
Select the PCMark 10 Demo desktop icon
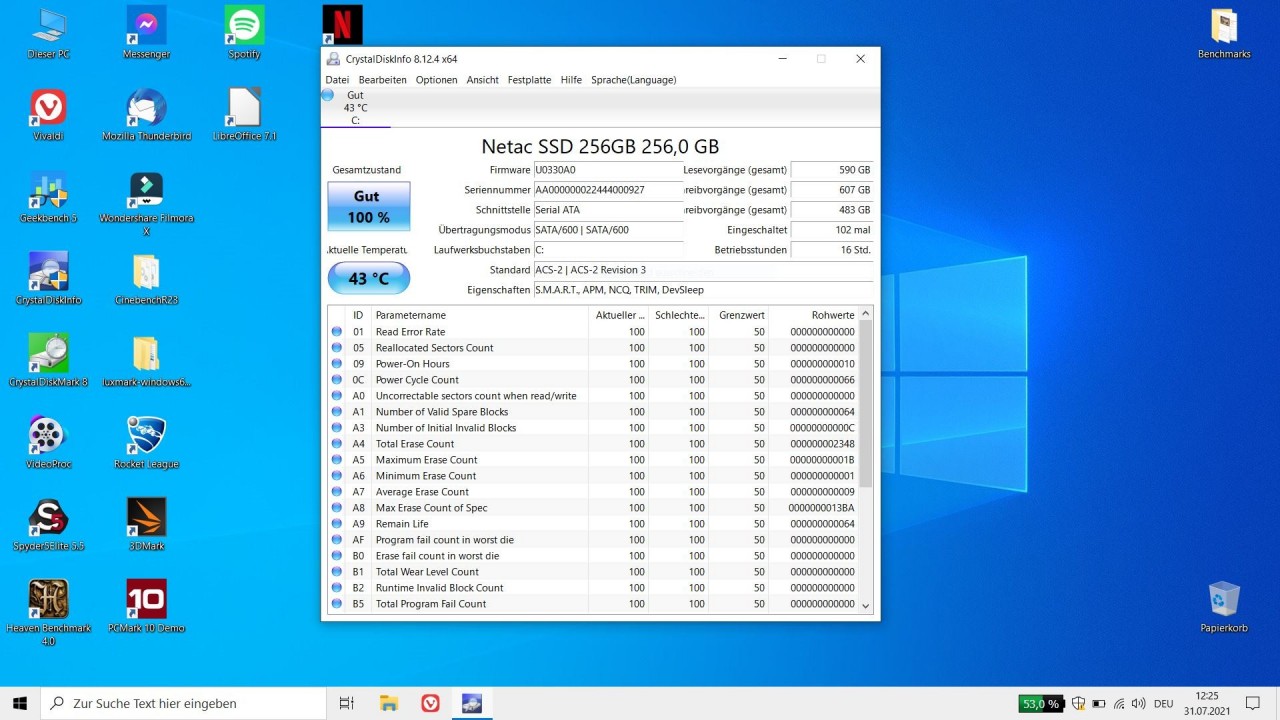pyautogui.click(x=146, y=607)
